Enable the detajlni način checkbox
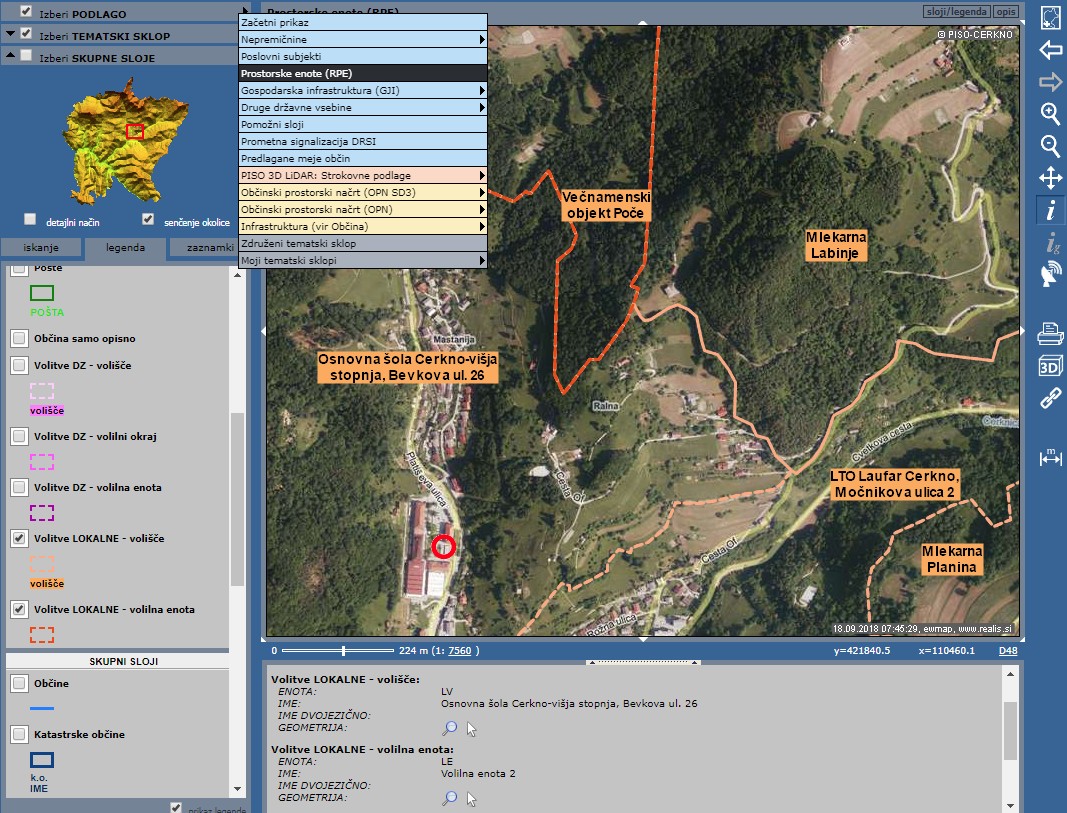 (30, 219)
